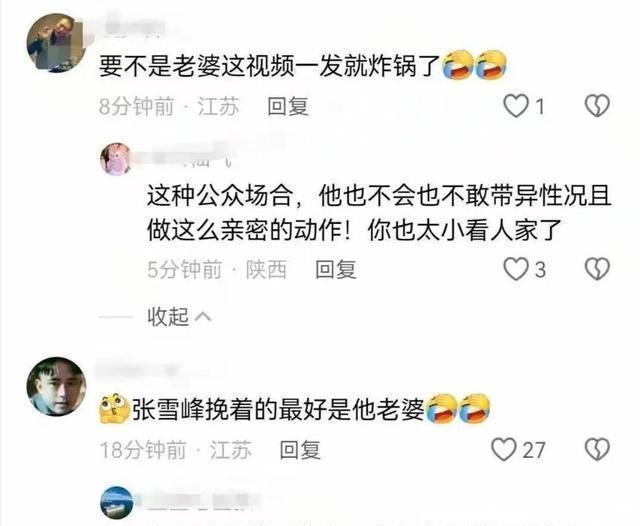This screenshot has height=526, width=640.
Task: Dislike the 要不是老婆这视频 comment
Action: (x=597, y=106)
